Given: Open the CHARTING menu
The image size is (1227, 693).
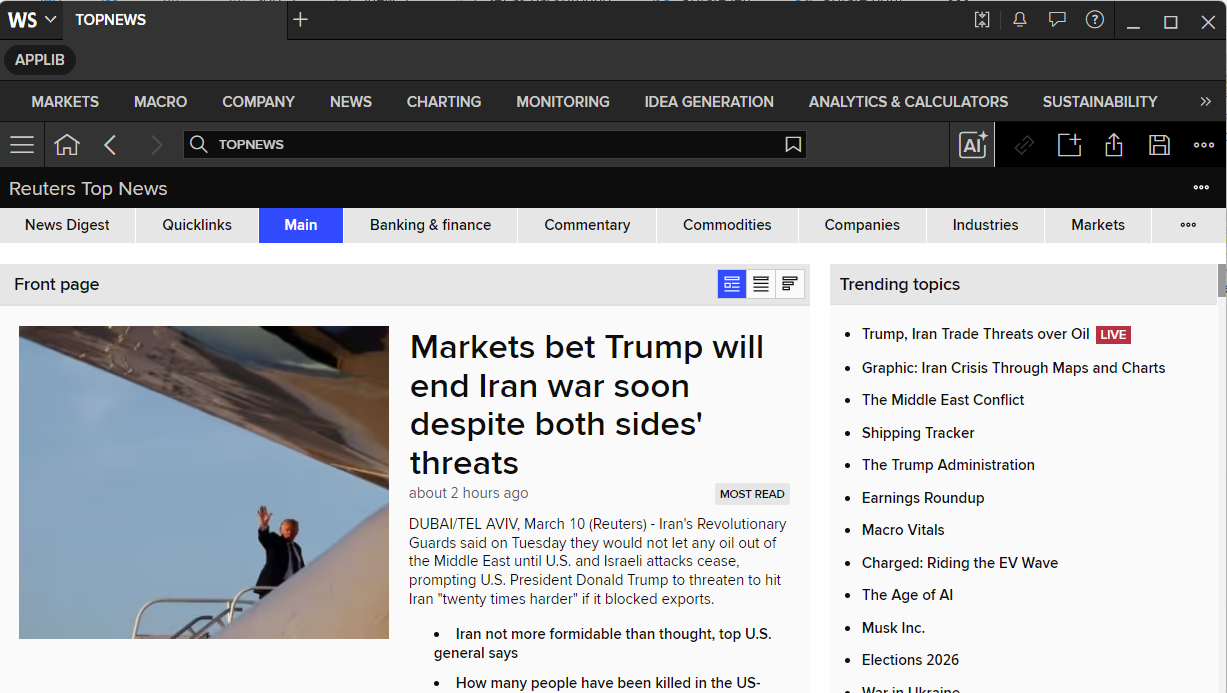Looking at the screenshot, I should click(x=444, y=102).
